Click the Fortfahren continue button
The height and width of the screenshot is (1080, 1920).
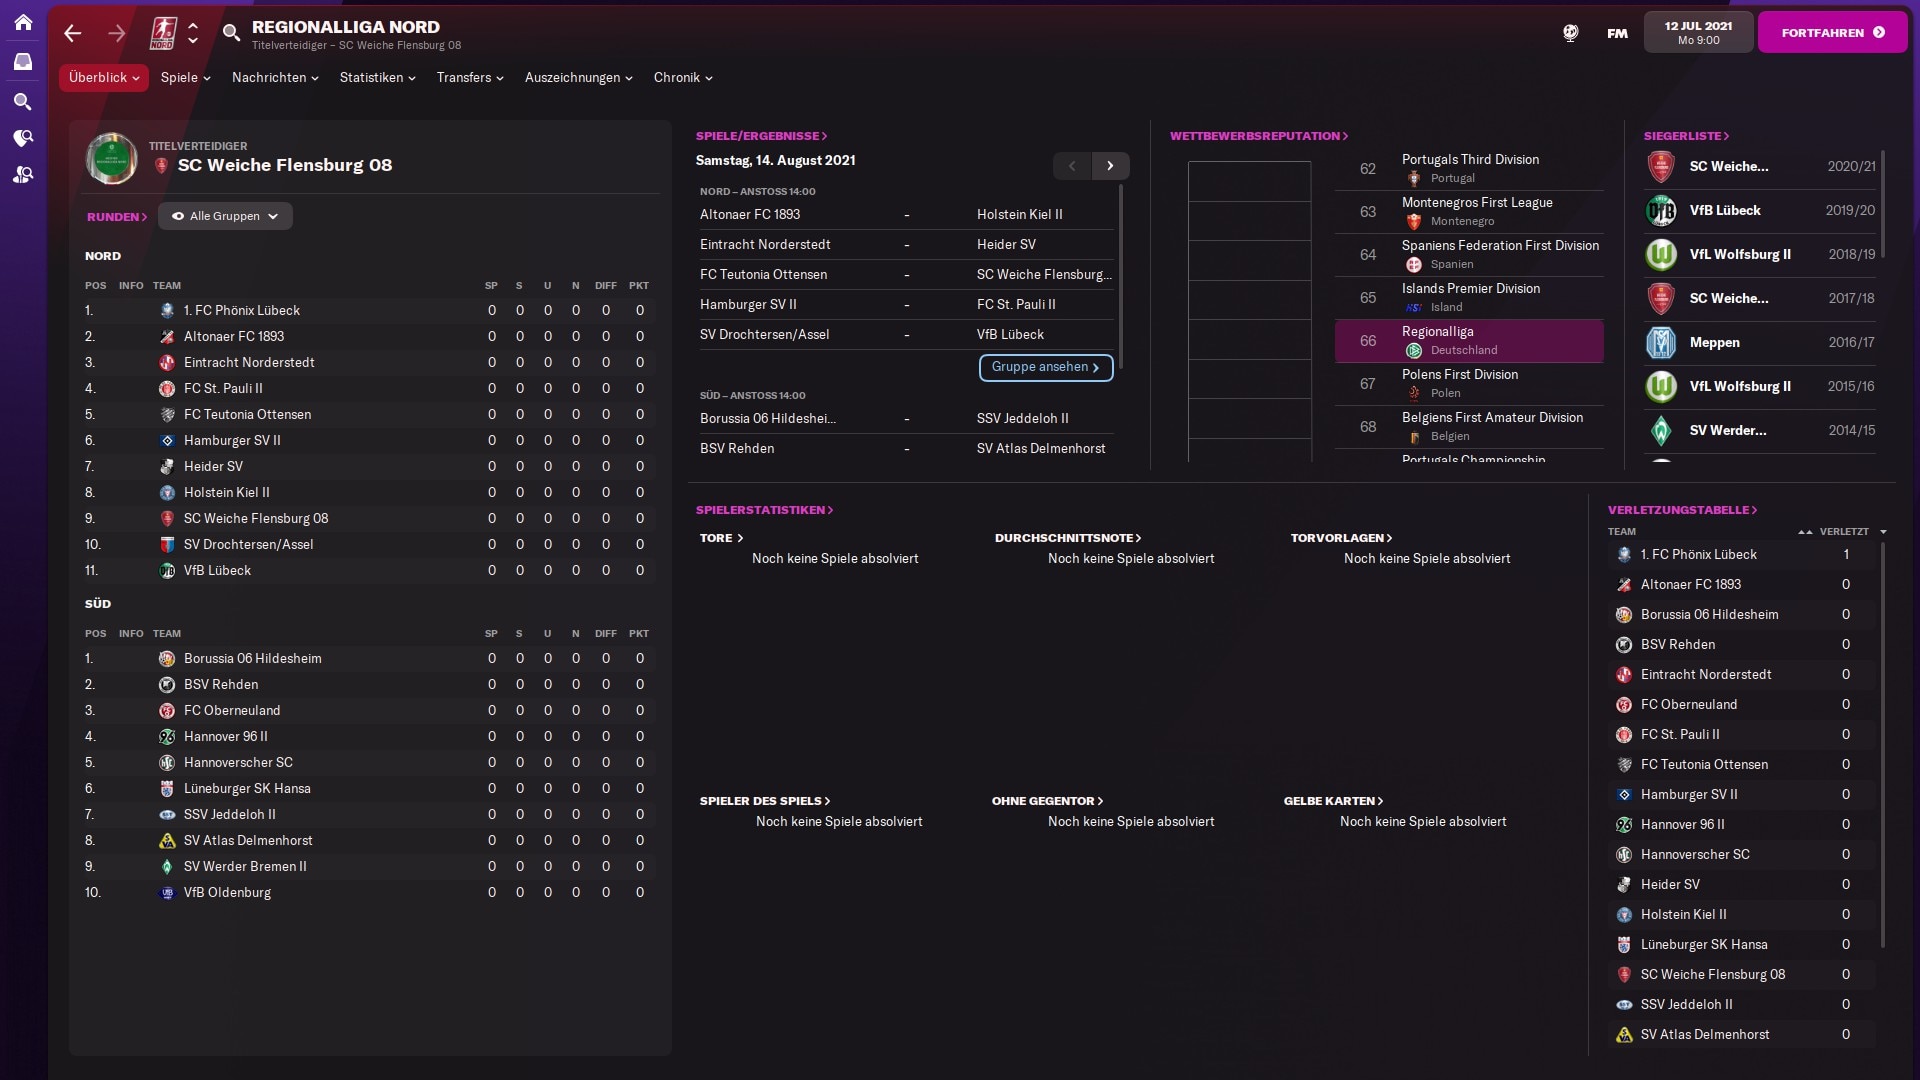tap(1832, 33)
